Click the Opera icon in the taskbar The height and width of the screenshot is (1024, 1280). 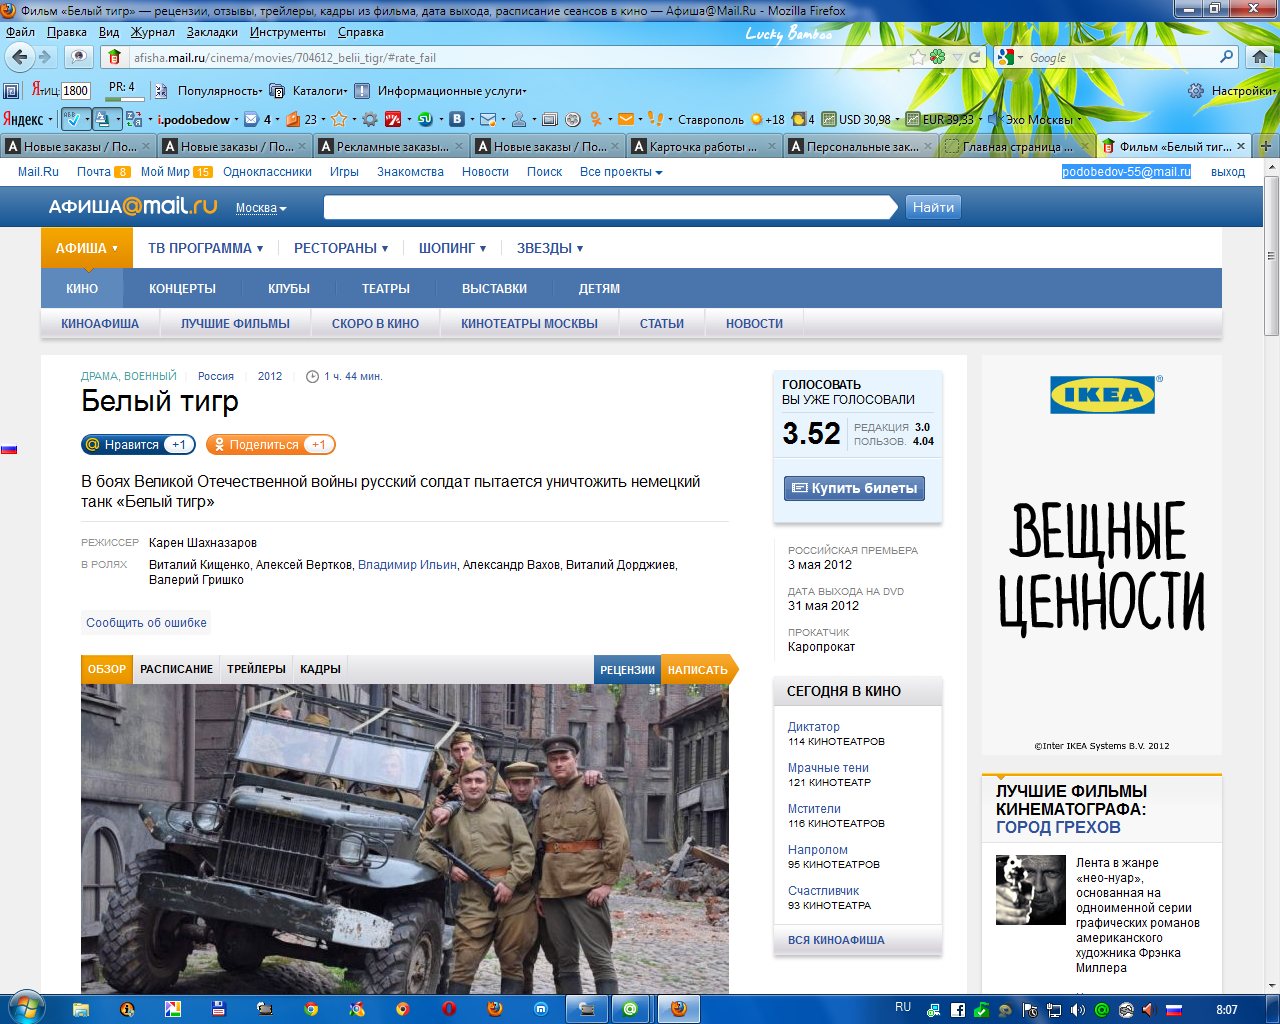click(449, 1009)
